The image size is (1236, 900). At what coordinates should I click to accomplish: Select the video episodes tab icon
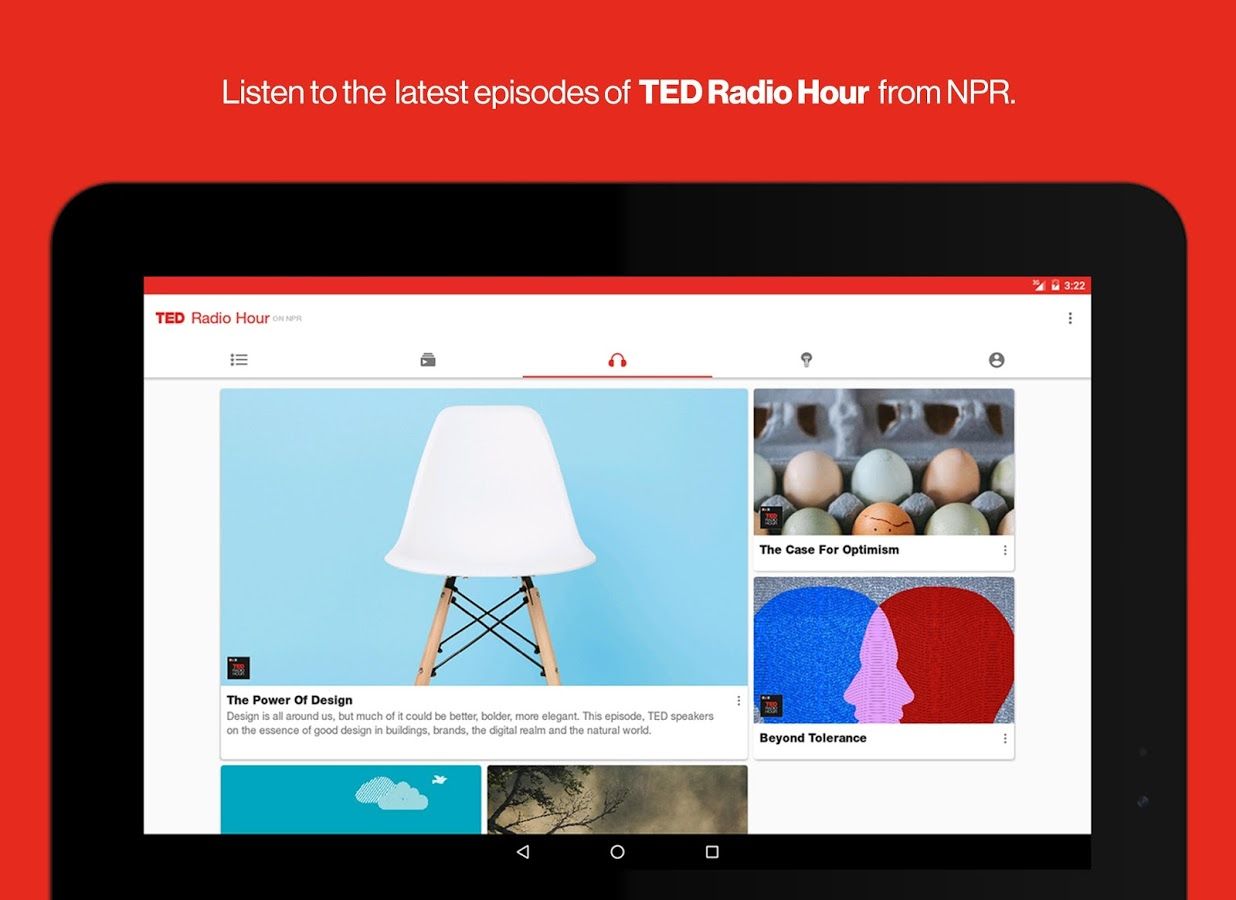pos(428,359)
